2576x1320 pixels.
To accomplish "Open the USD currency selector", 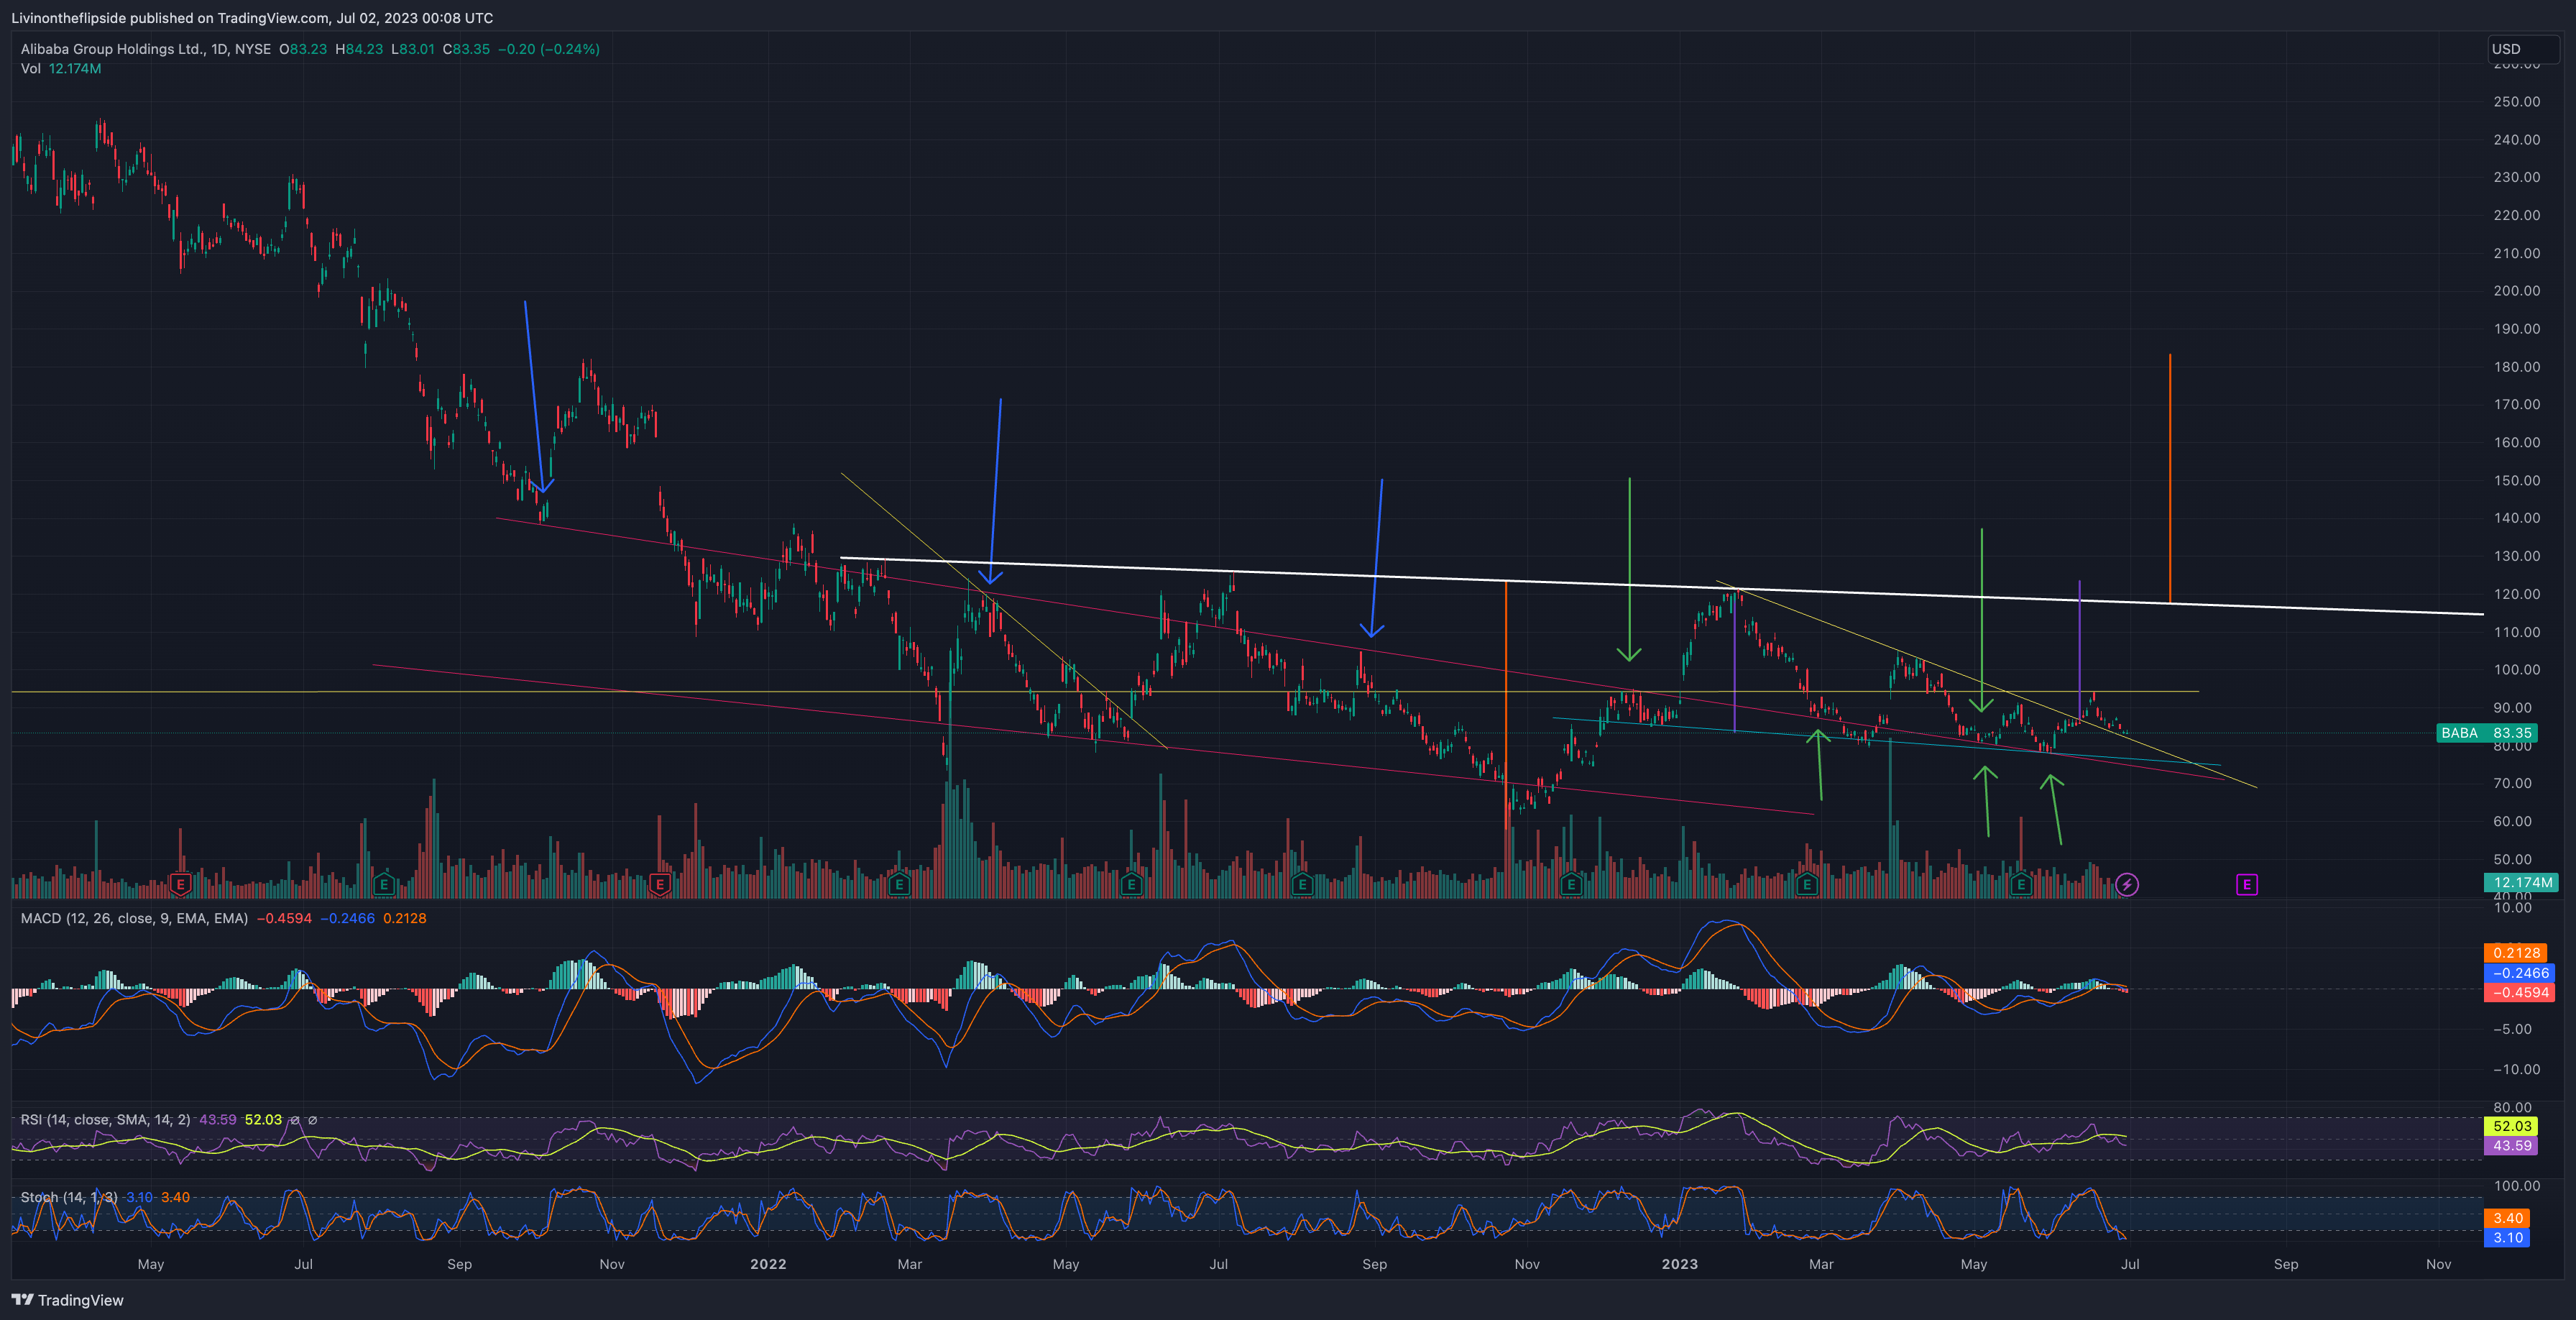I will (2523, 49).
